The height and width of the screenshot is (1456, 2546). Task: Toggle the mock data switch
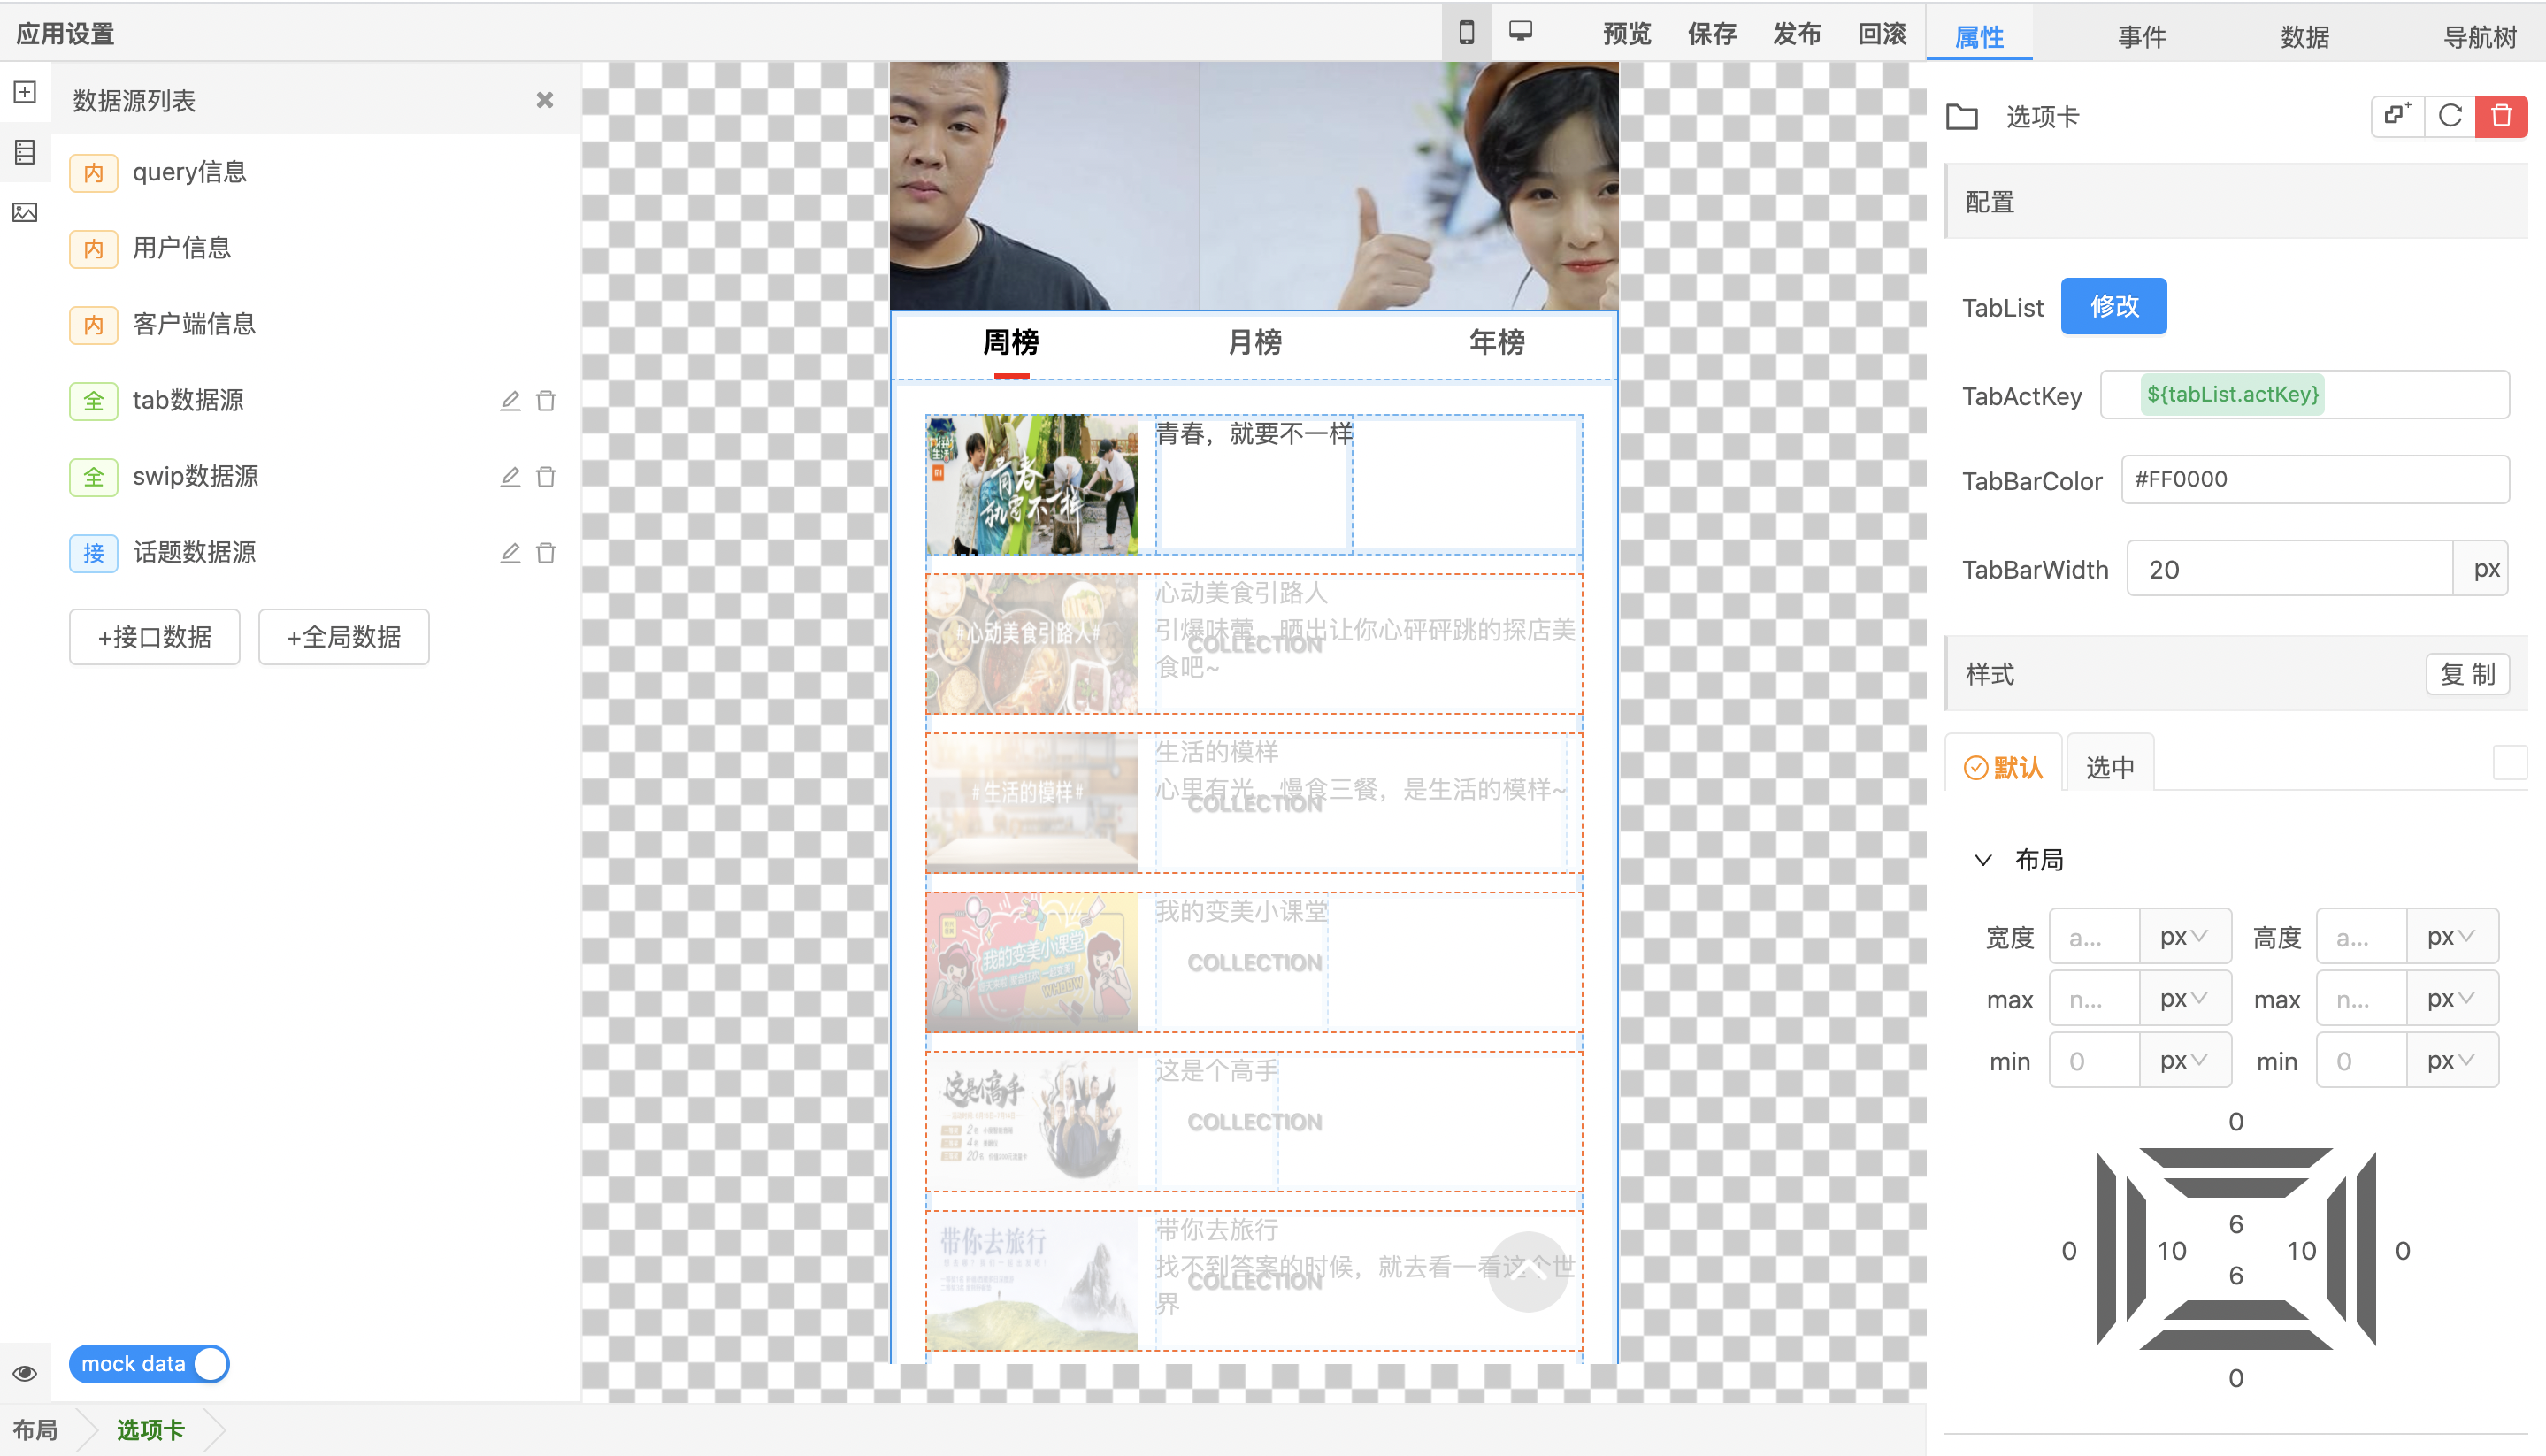tap(149, 1364)
